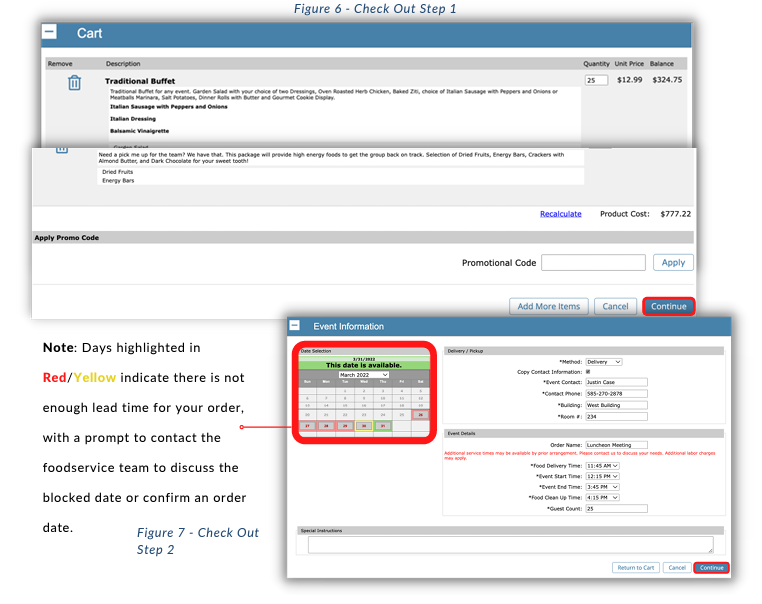
Task: Collapse the Cart panel with minus icon
Action: point(49,32)
